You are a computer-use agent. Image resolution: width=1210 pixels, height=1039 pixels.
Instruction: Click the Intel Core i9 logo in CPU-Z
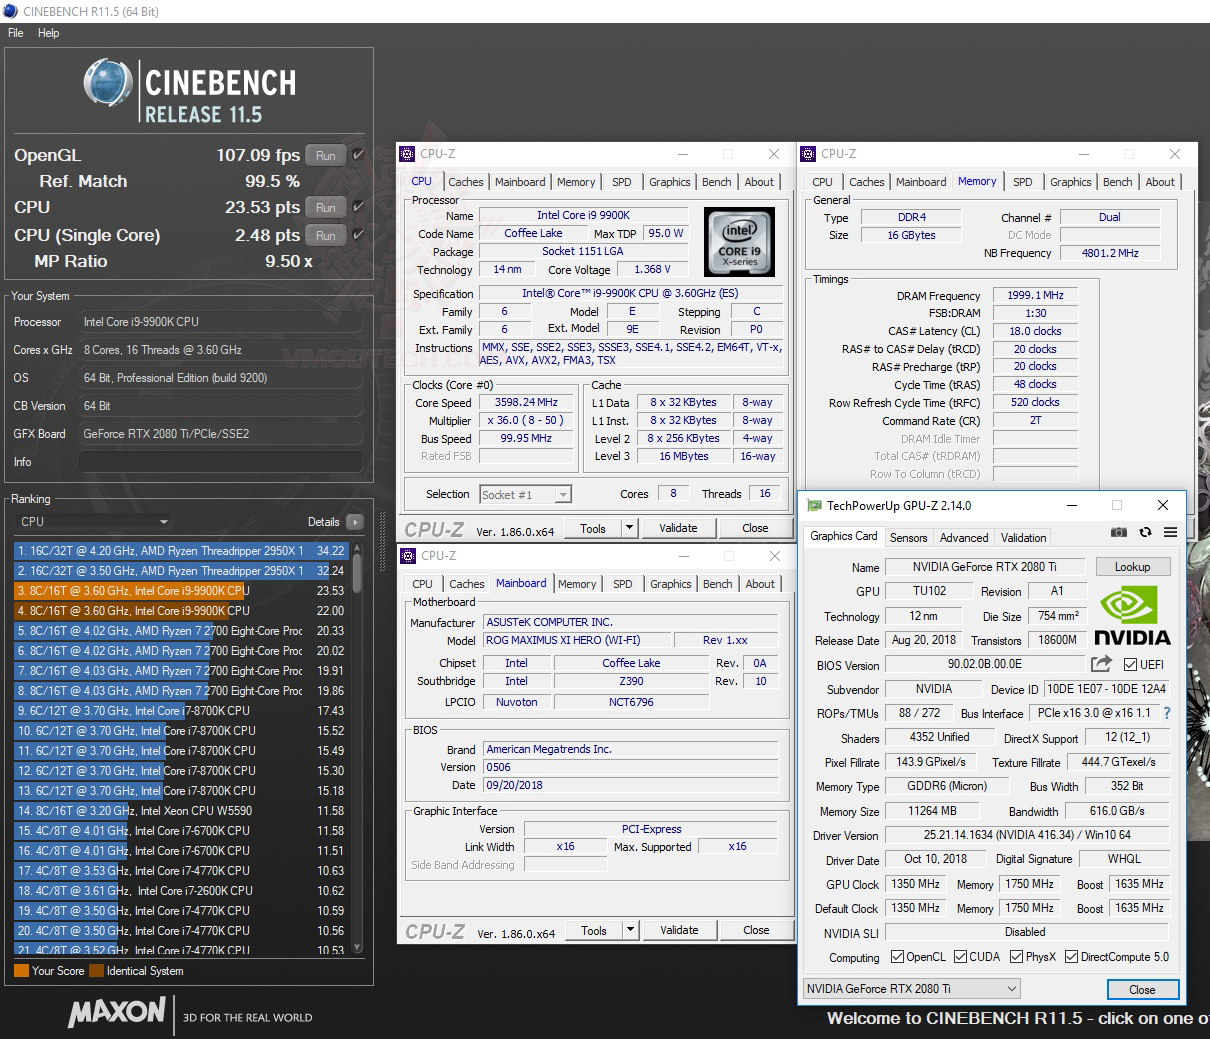pos(739,242)
